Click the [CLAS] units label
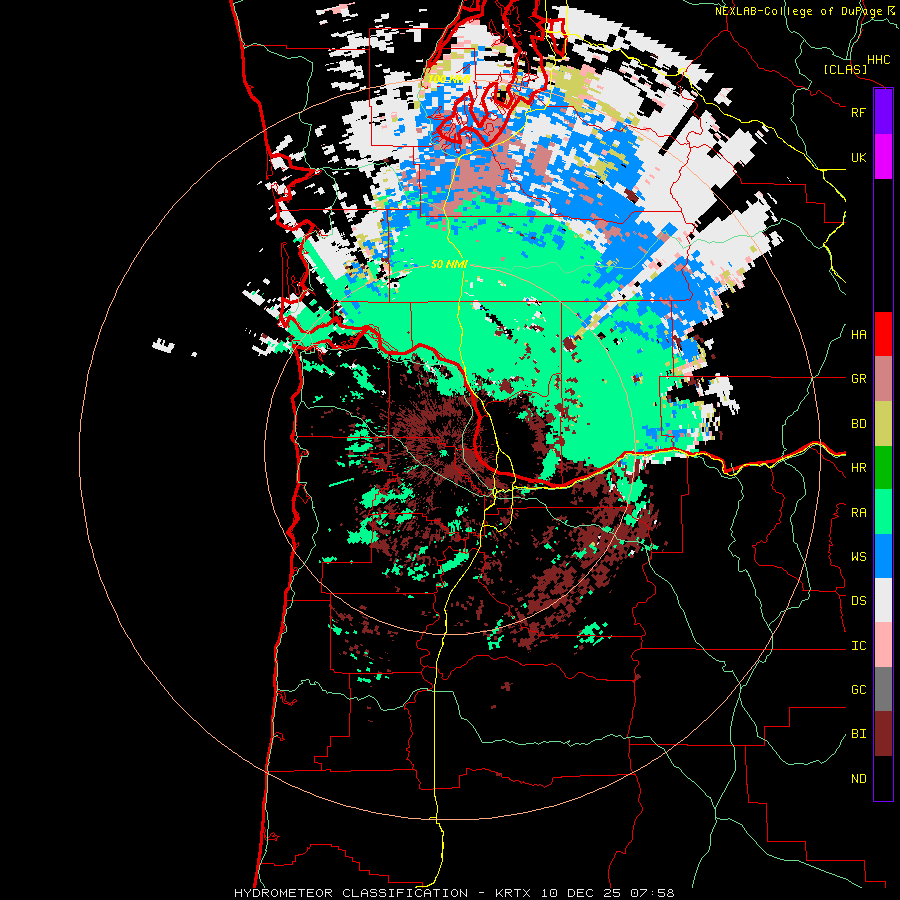900x900 pixels. 845,69
